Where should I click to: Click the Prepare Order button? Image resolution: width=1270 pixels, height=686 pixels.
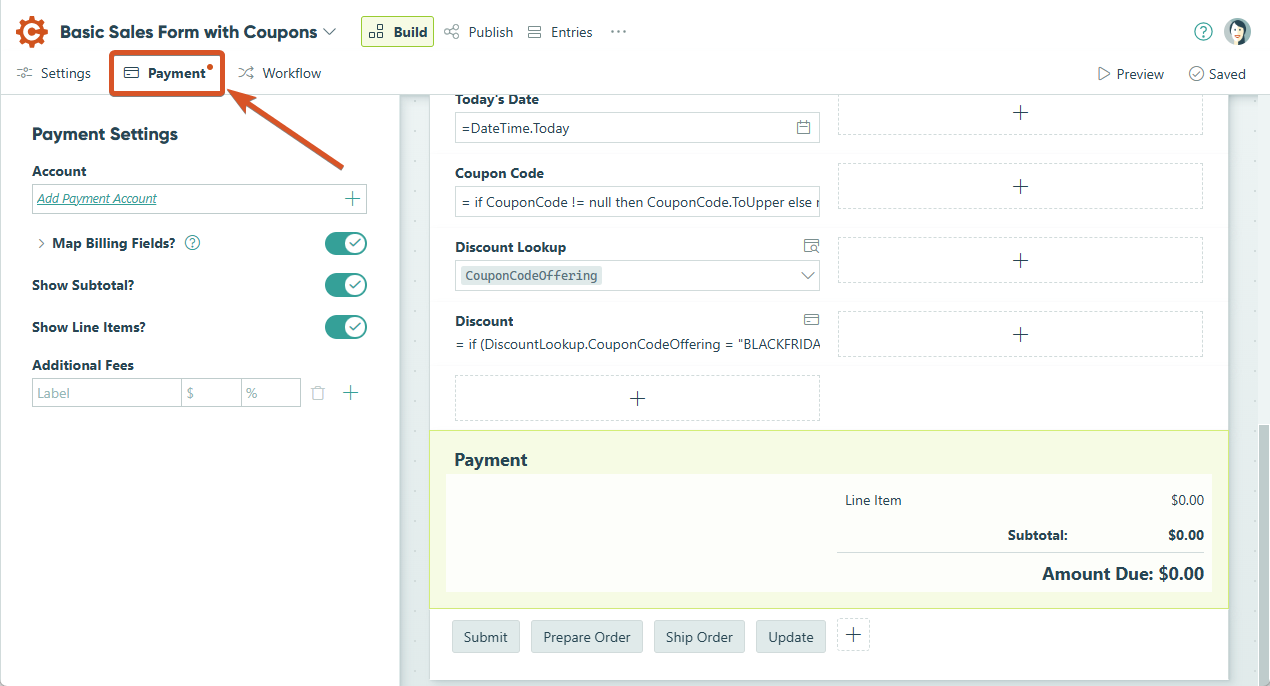[x=587, y=637]
